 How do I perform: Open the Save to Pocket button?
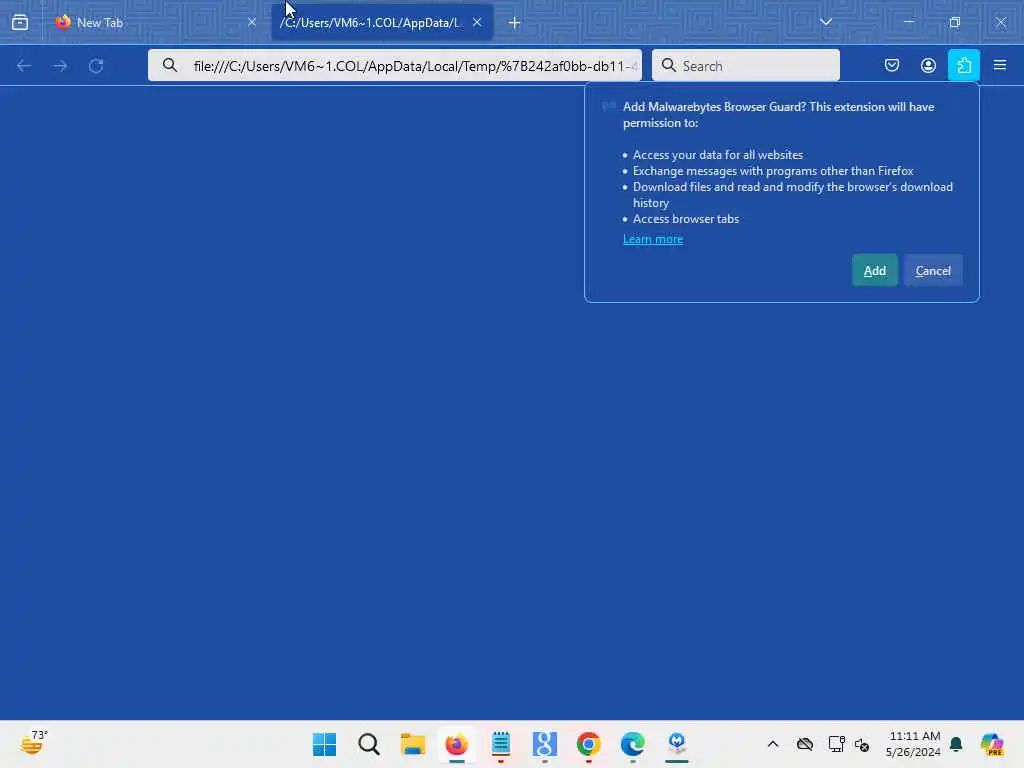coord(891,65)
